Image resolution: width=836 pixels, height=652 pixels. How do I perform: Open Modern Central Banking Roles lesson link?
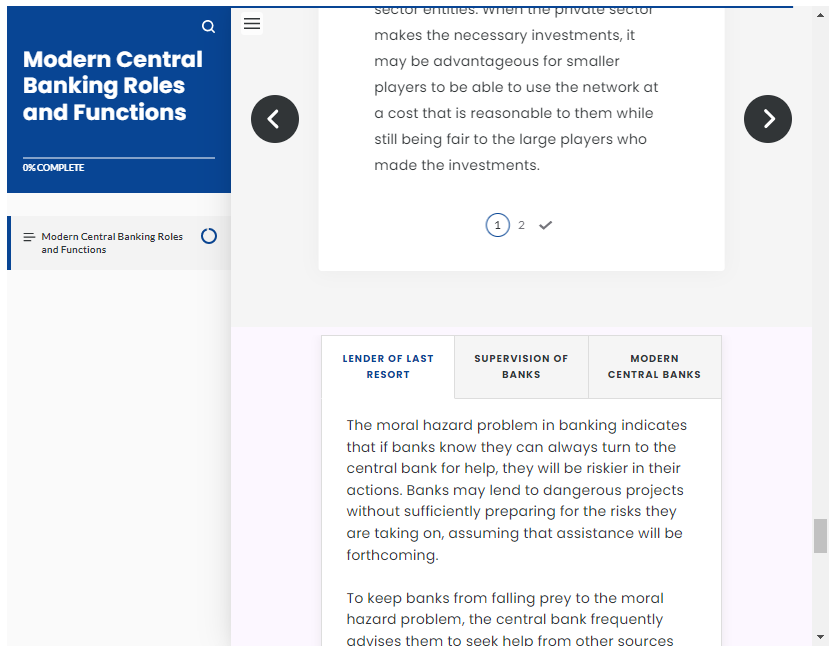pyautogui.click(x=112, y=243)
